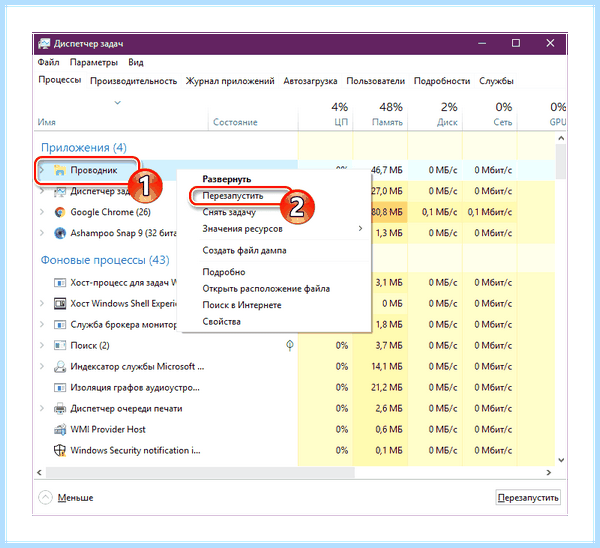The width and height of the screenshot is (600, 548).
Task: Click the Поиск process icon
Action: (x=60, y=346)
